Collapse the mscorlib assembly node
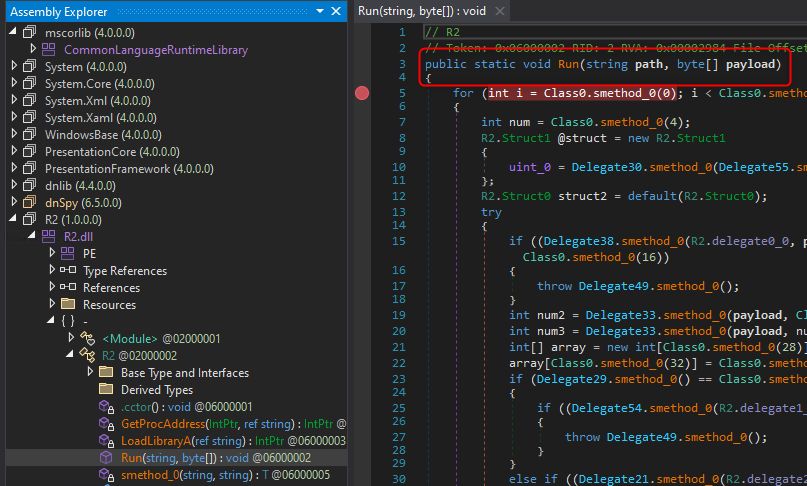The width and height of the screenshot is (807, 486). pyautogui.click(x=13, y=31)
